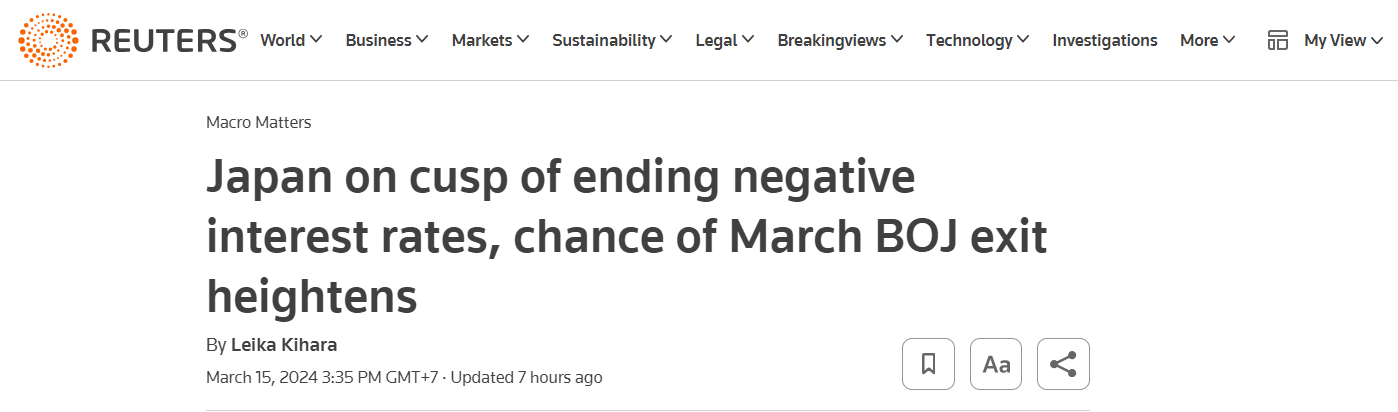Expand the More navigation menu
Image resolution: width=1398 pixels, height=412 pixels.
point(1207,40)
